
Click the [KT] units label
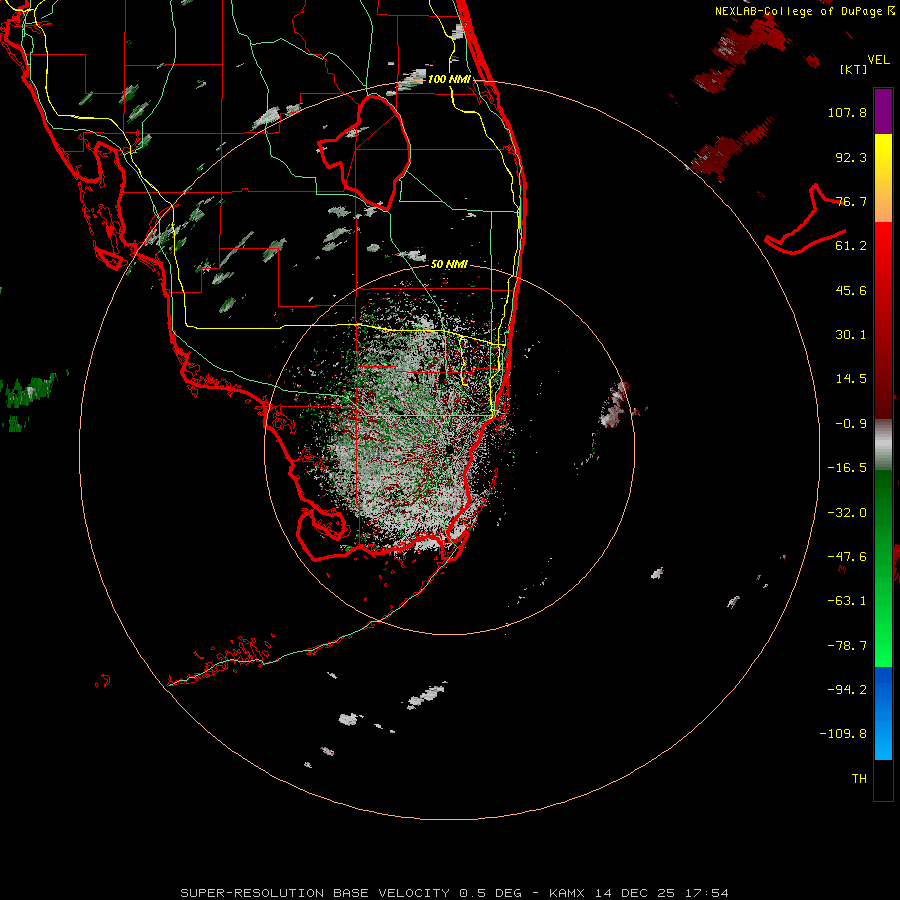point(854,69)
